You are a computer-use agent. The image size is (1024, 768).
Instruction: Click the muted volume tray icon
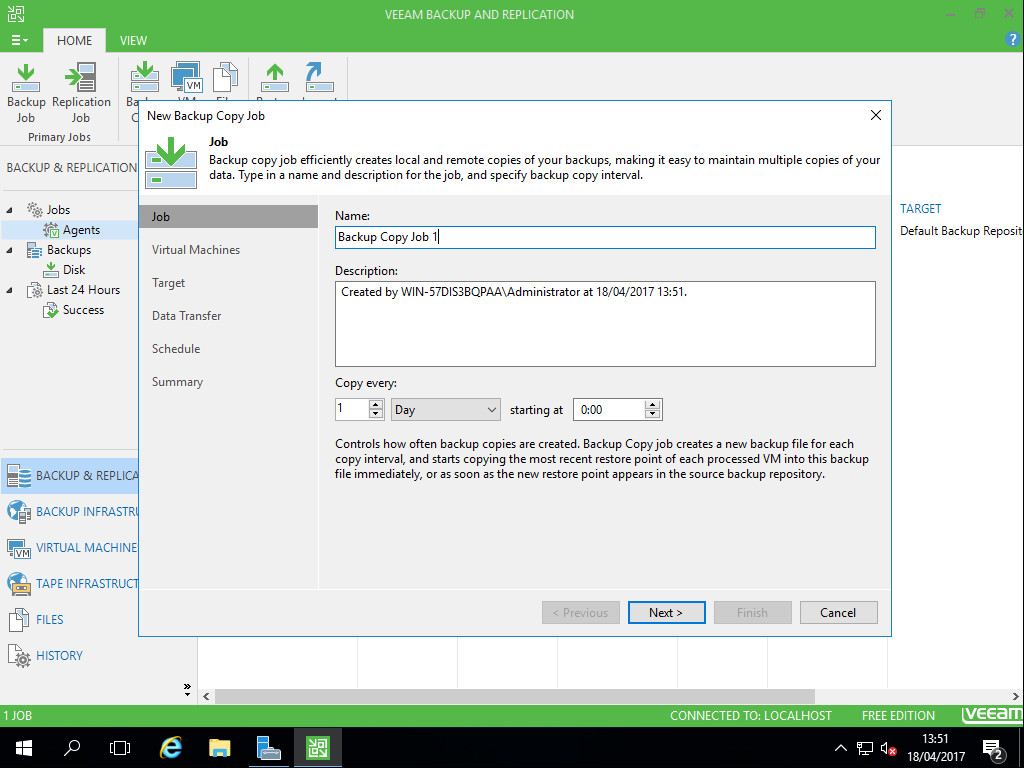888,748
